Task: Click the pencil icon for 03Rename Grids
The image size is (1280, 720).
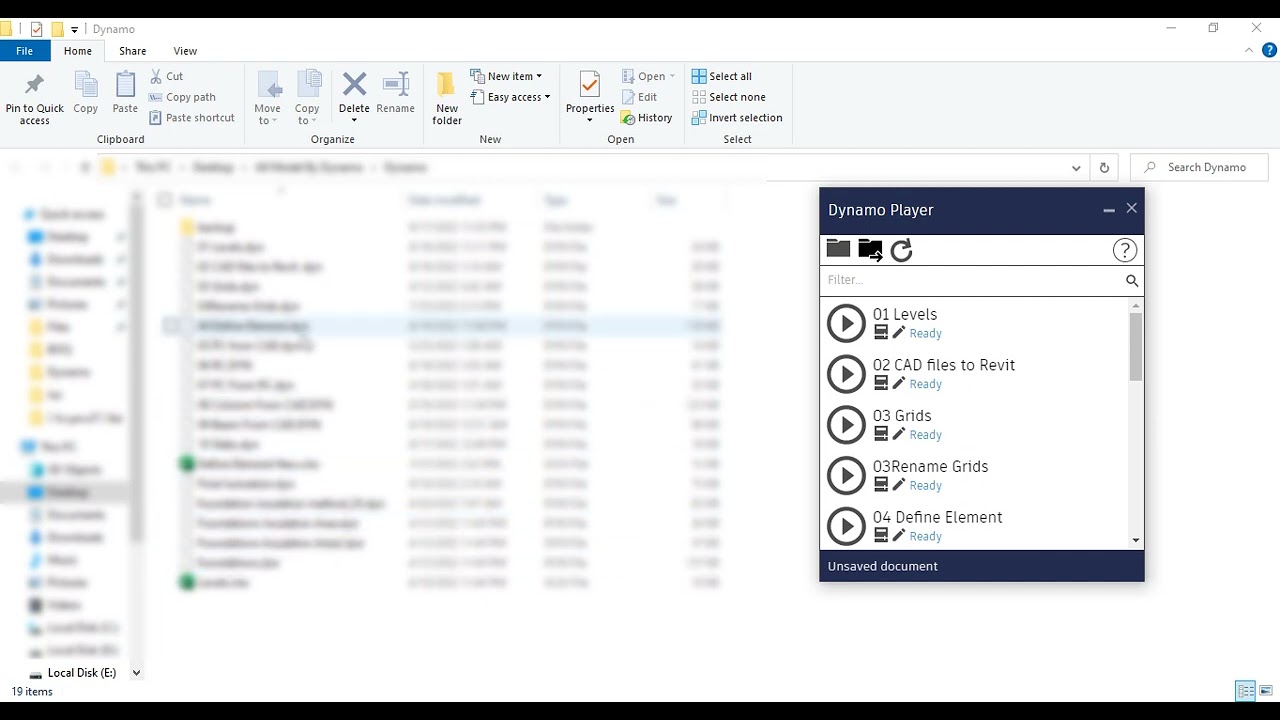Action: click(898, 485)
